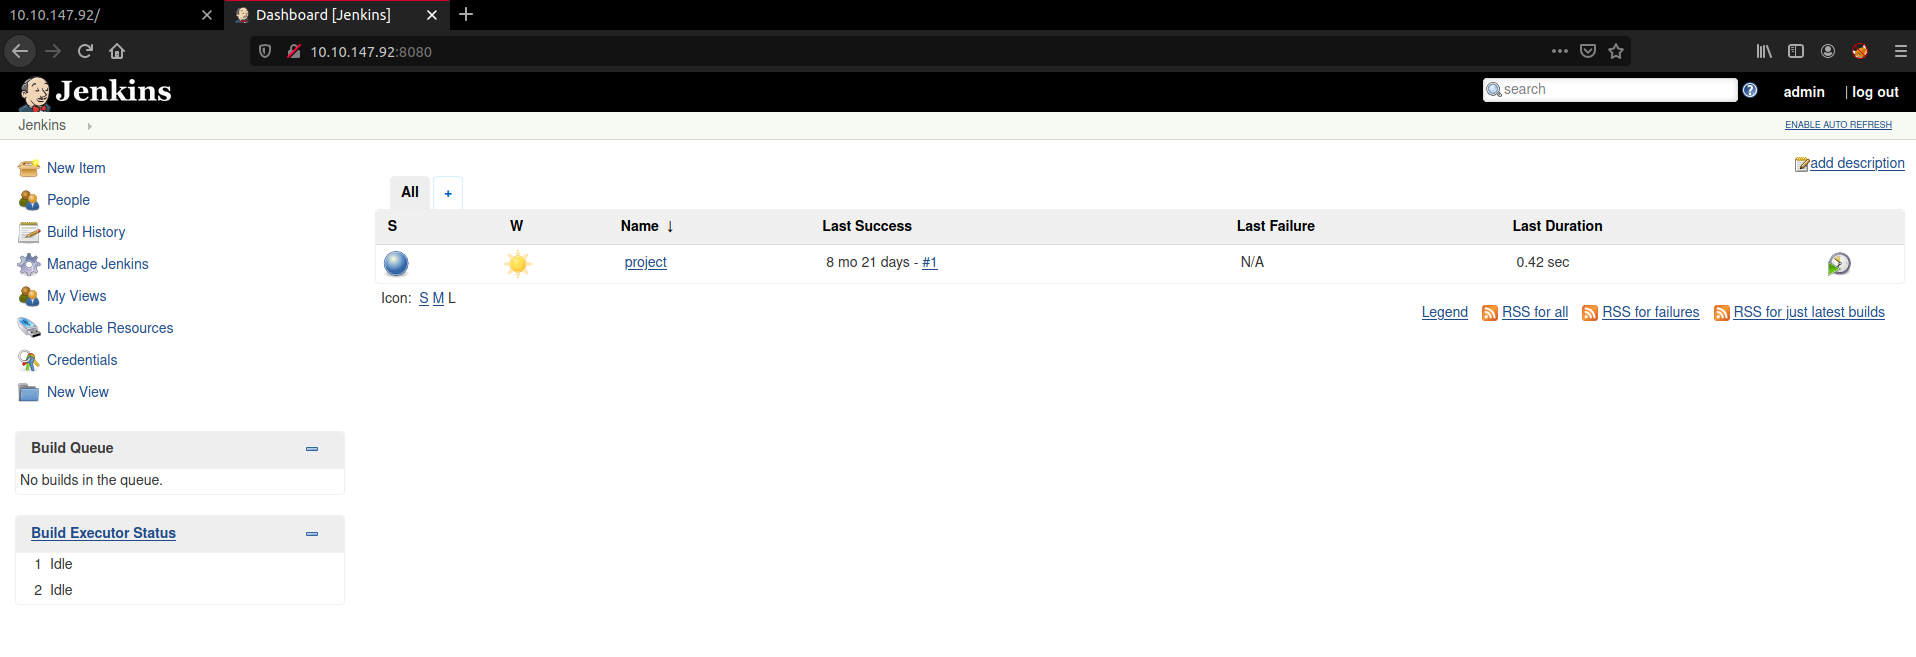Open the Firefox account icon
1916x657 pixels.
point(1828,51)
